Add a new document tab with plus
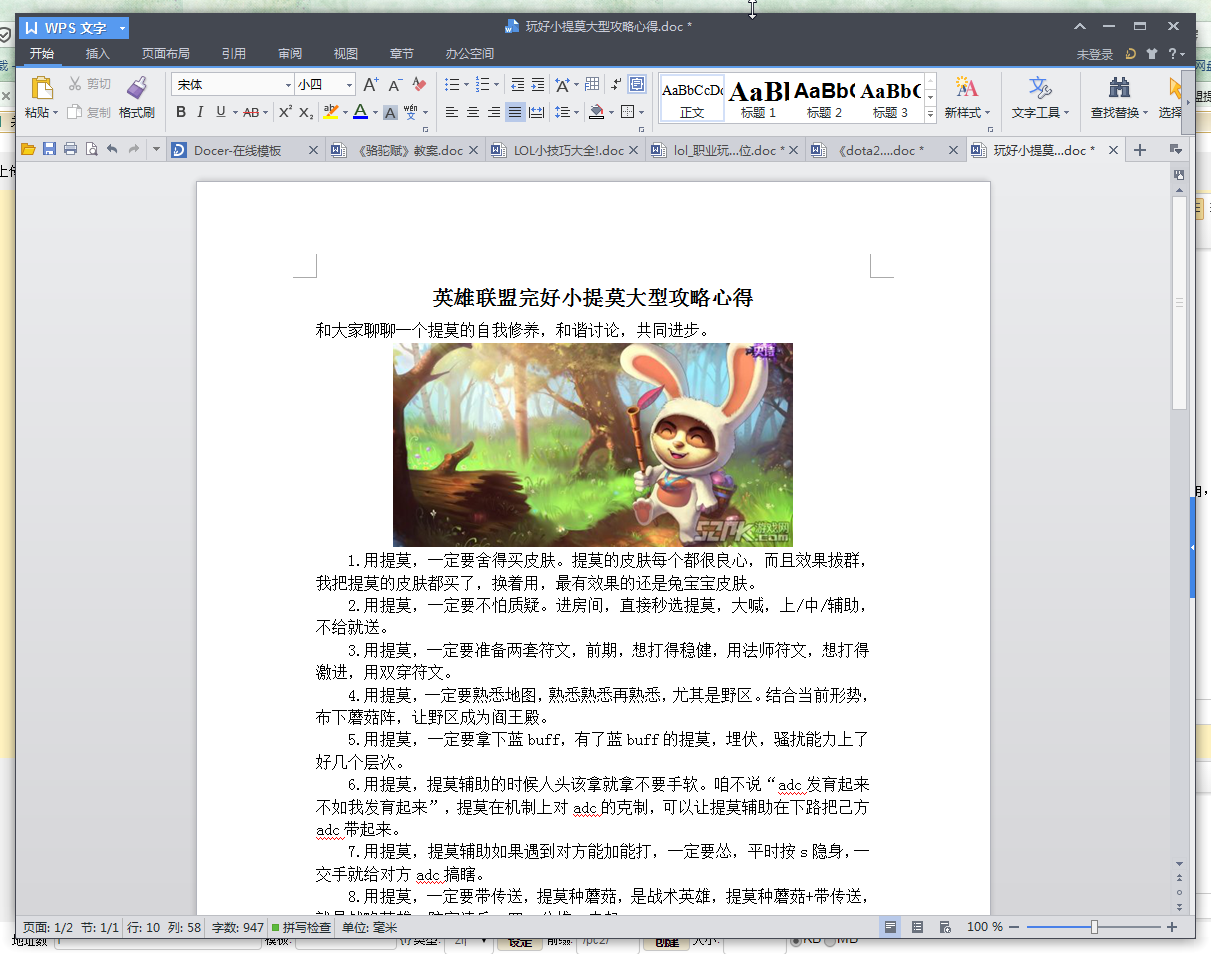Viewport: 1211px width, 954px height. 1139,150
